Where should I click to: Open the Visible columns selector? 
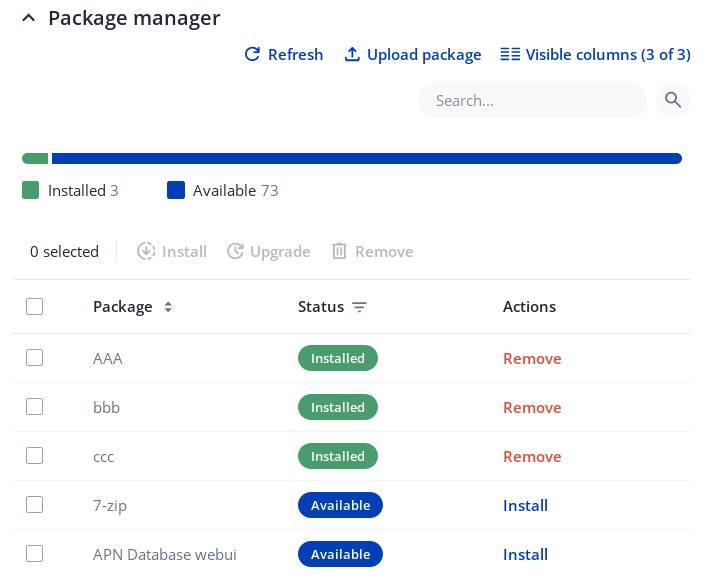(x=595, y=55)
